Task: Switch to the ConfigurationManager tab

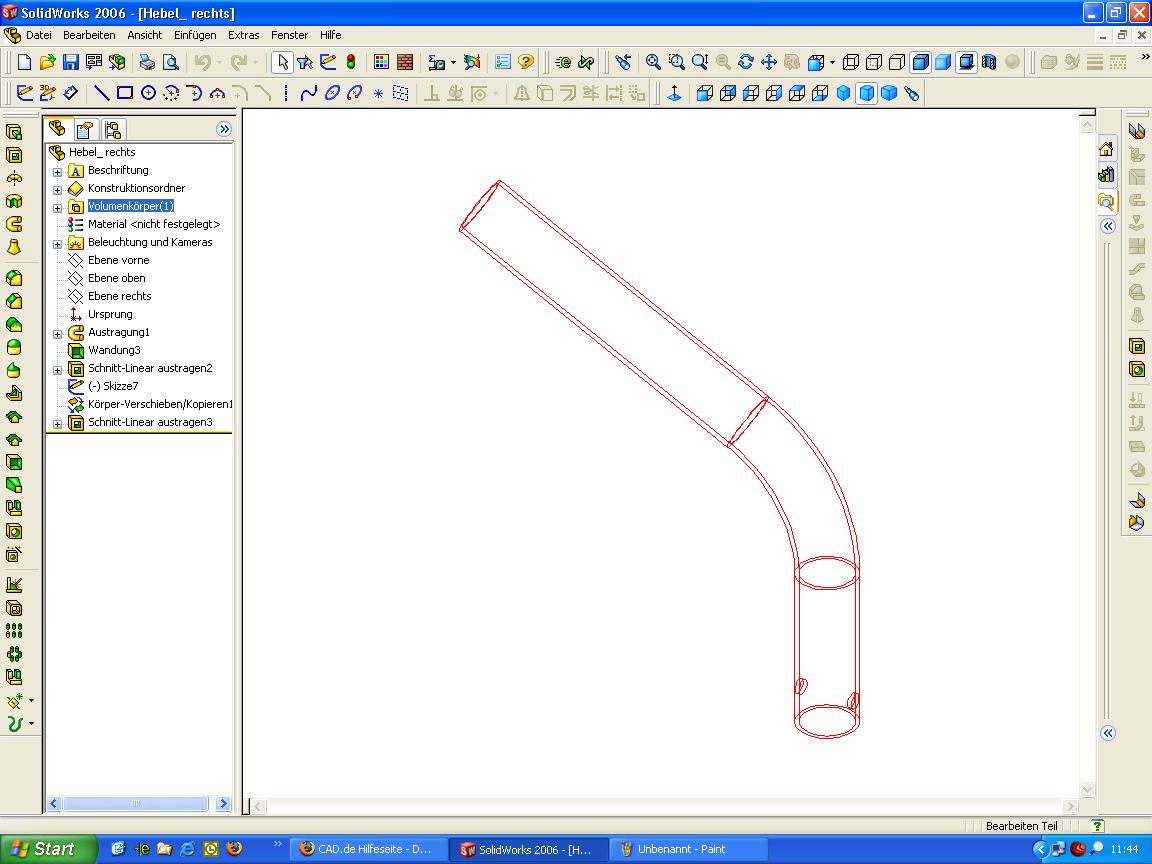Action: (x=112, y=129)
